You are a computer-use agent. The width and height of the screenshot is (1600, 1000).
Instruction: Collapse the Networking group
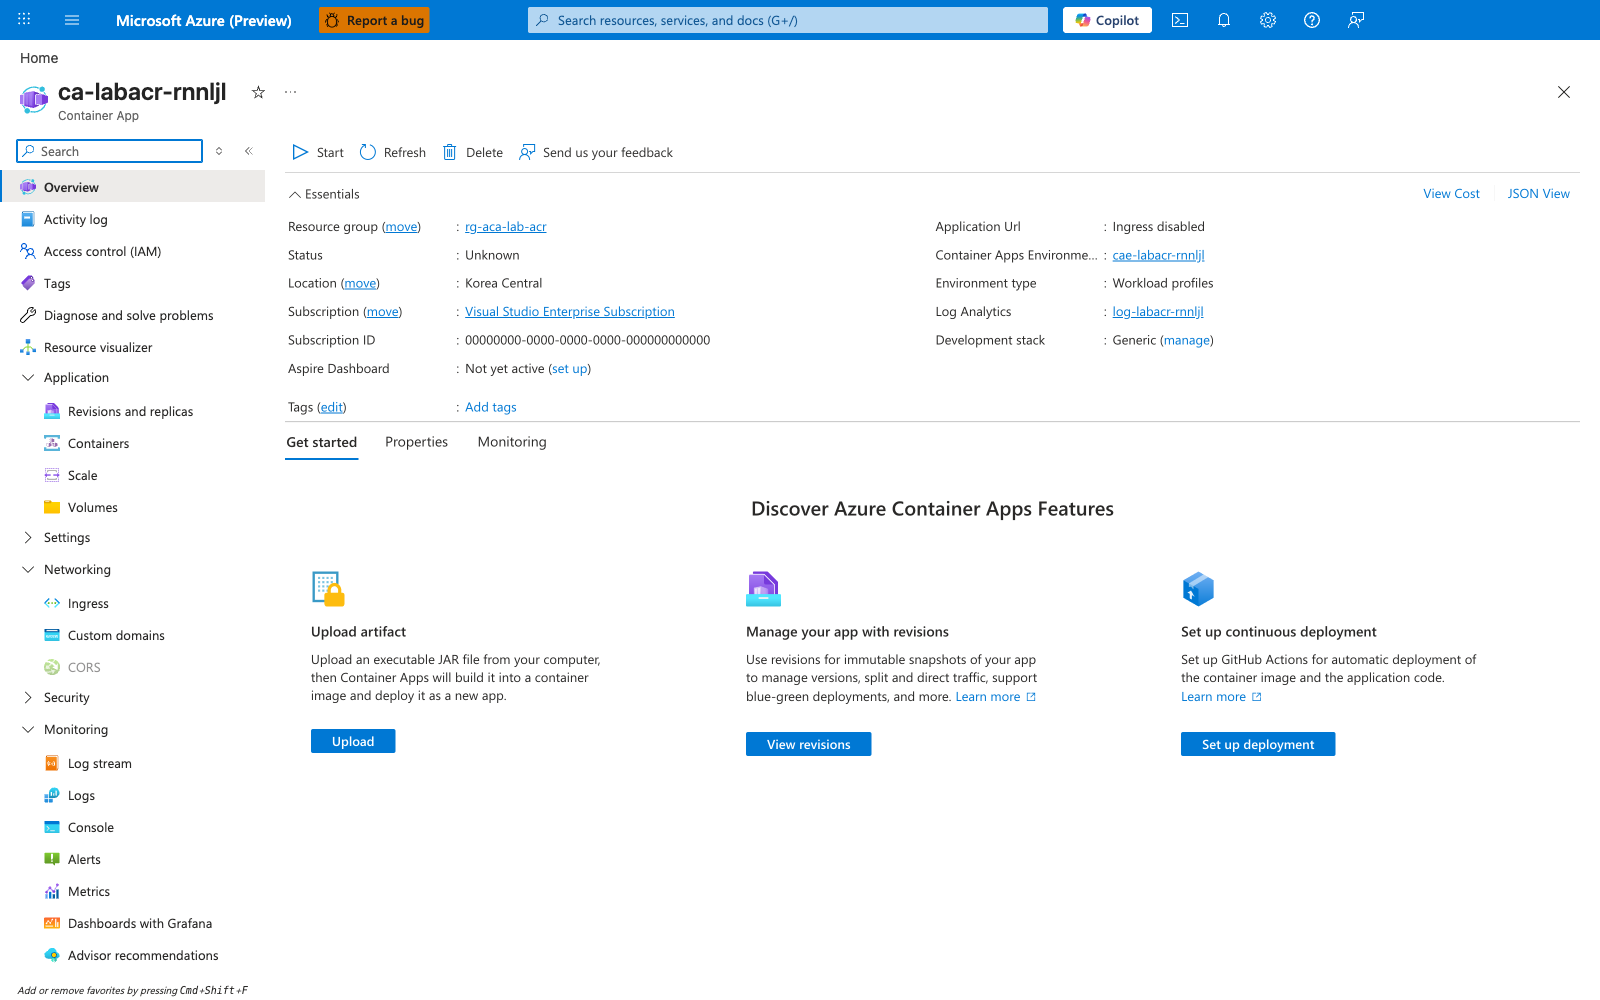click(x=28, y=569)
